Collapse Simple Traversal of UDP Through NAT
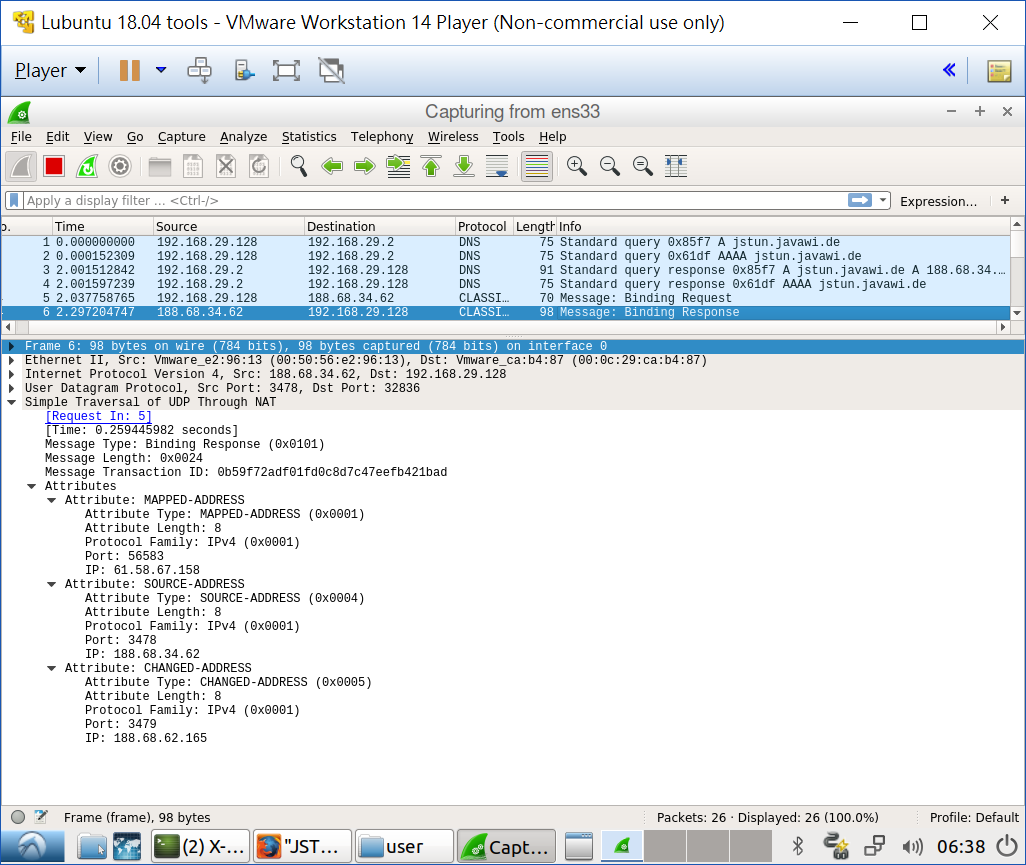Viewport: 1026px width, 865px height. [x=11, y=402]
